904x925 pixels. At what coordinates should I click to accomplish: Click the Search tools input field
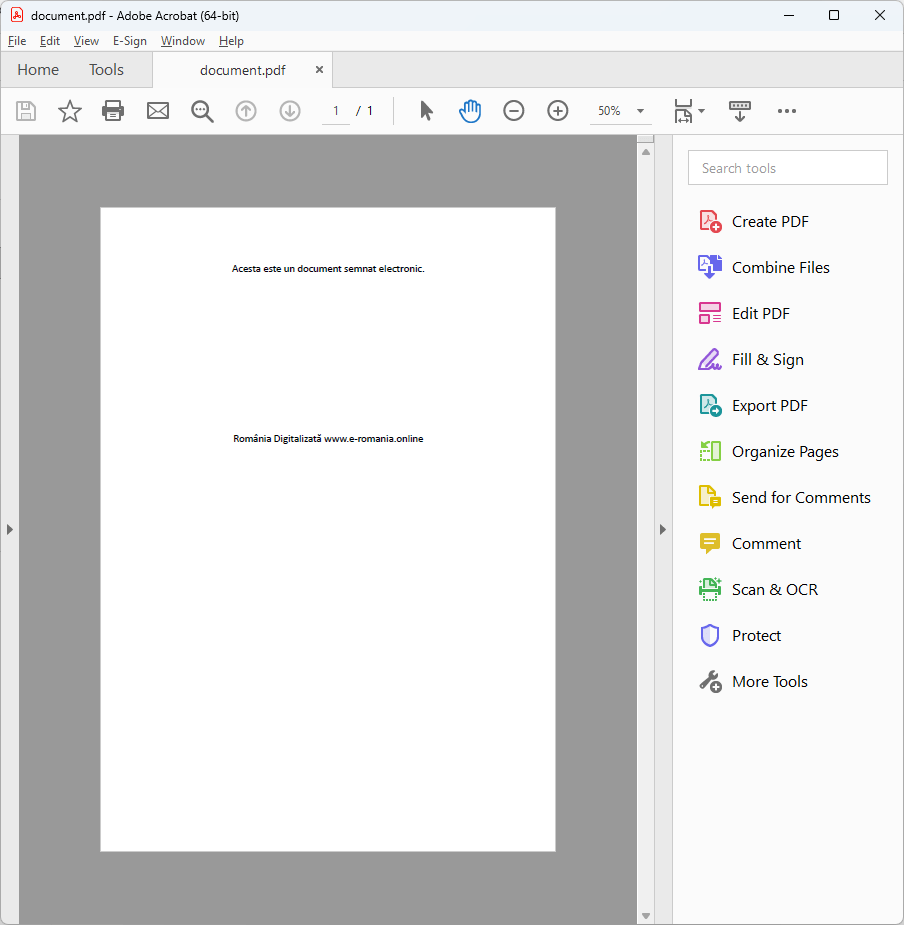pyautogui.click(x=788, y=168)
